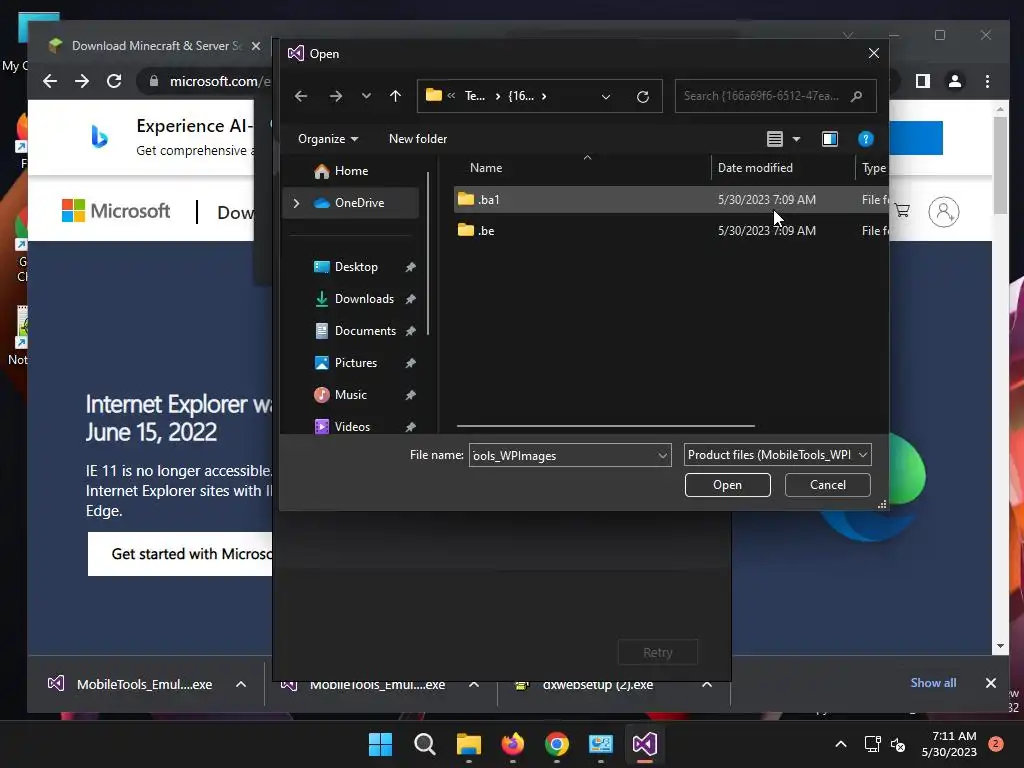Open the File name history dropdown
Image resolution: width=1024 pixels, height=768 pixels.
click(662, 455)
